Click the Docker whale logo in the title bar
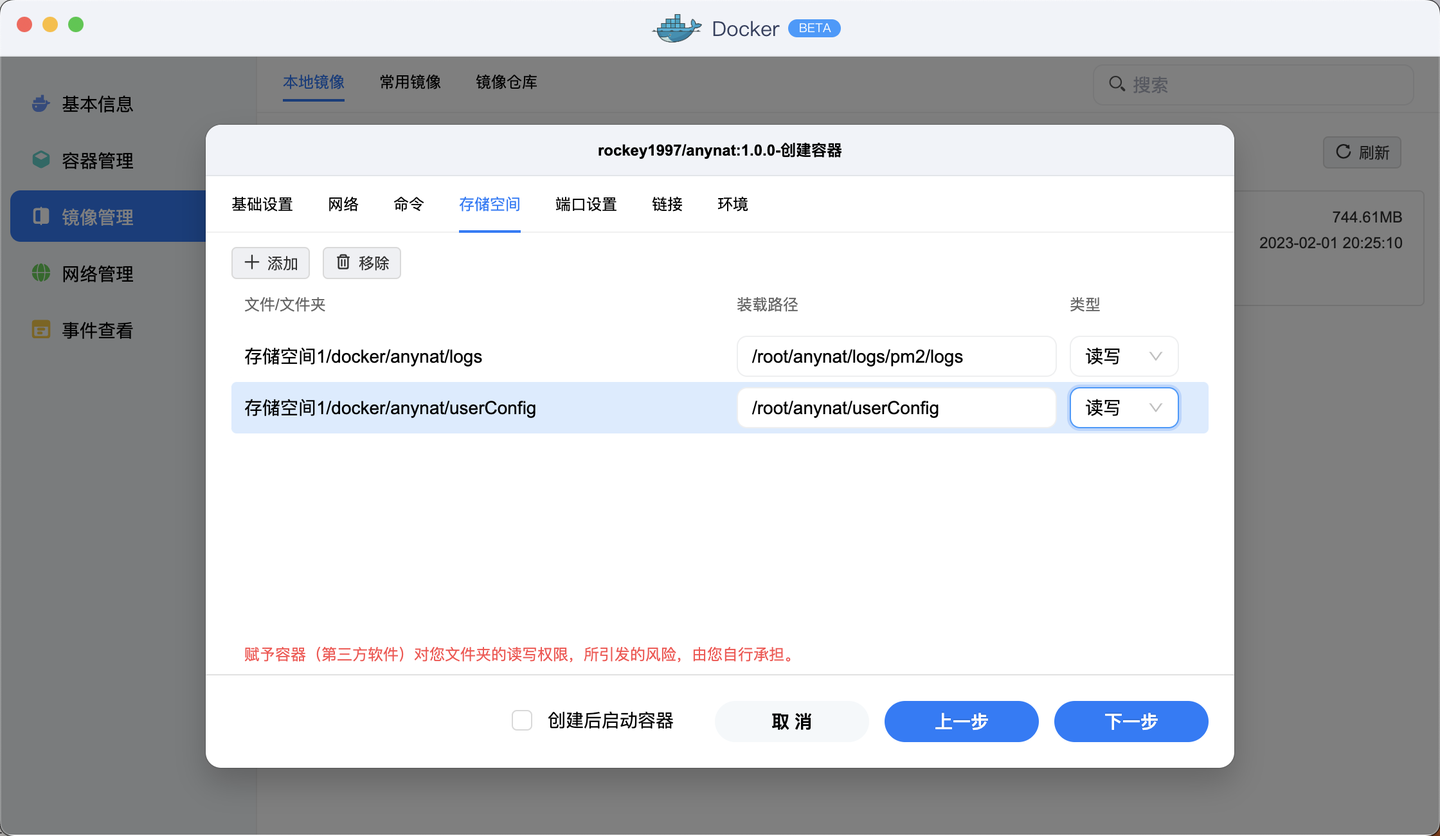Viewport: 1440px width, 836px height. pyautogui.click(x=677, y=28)
